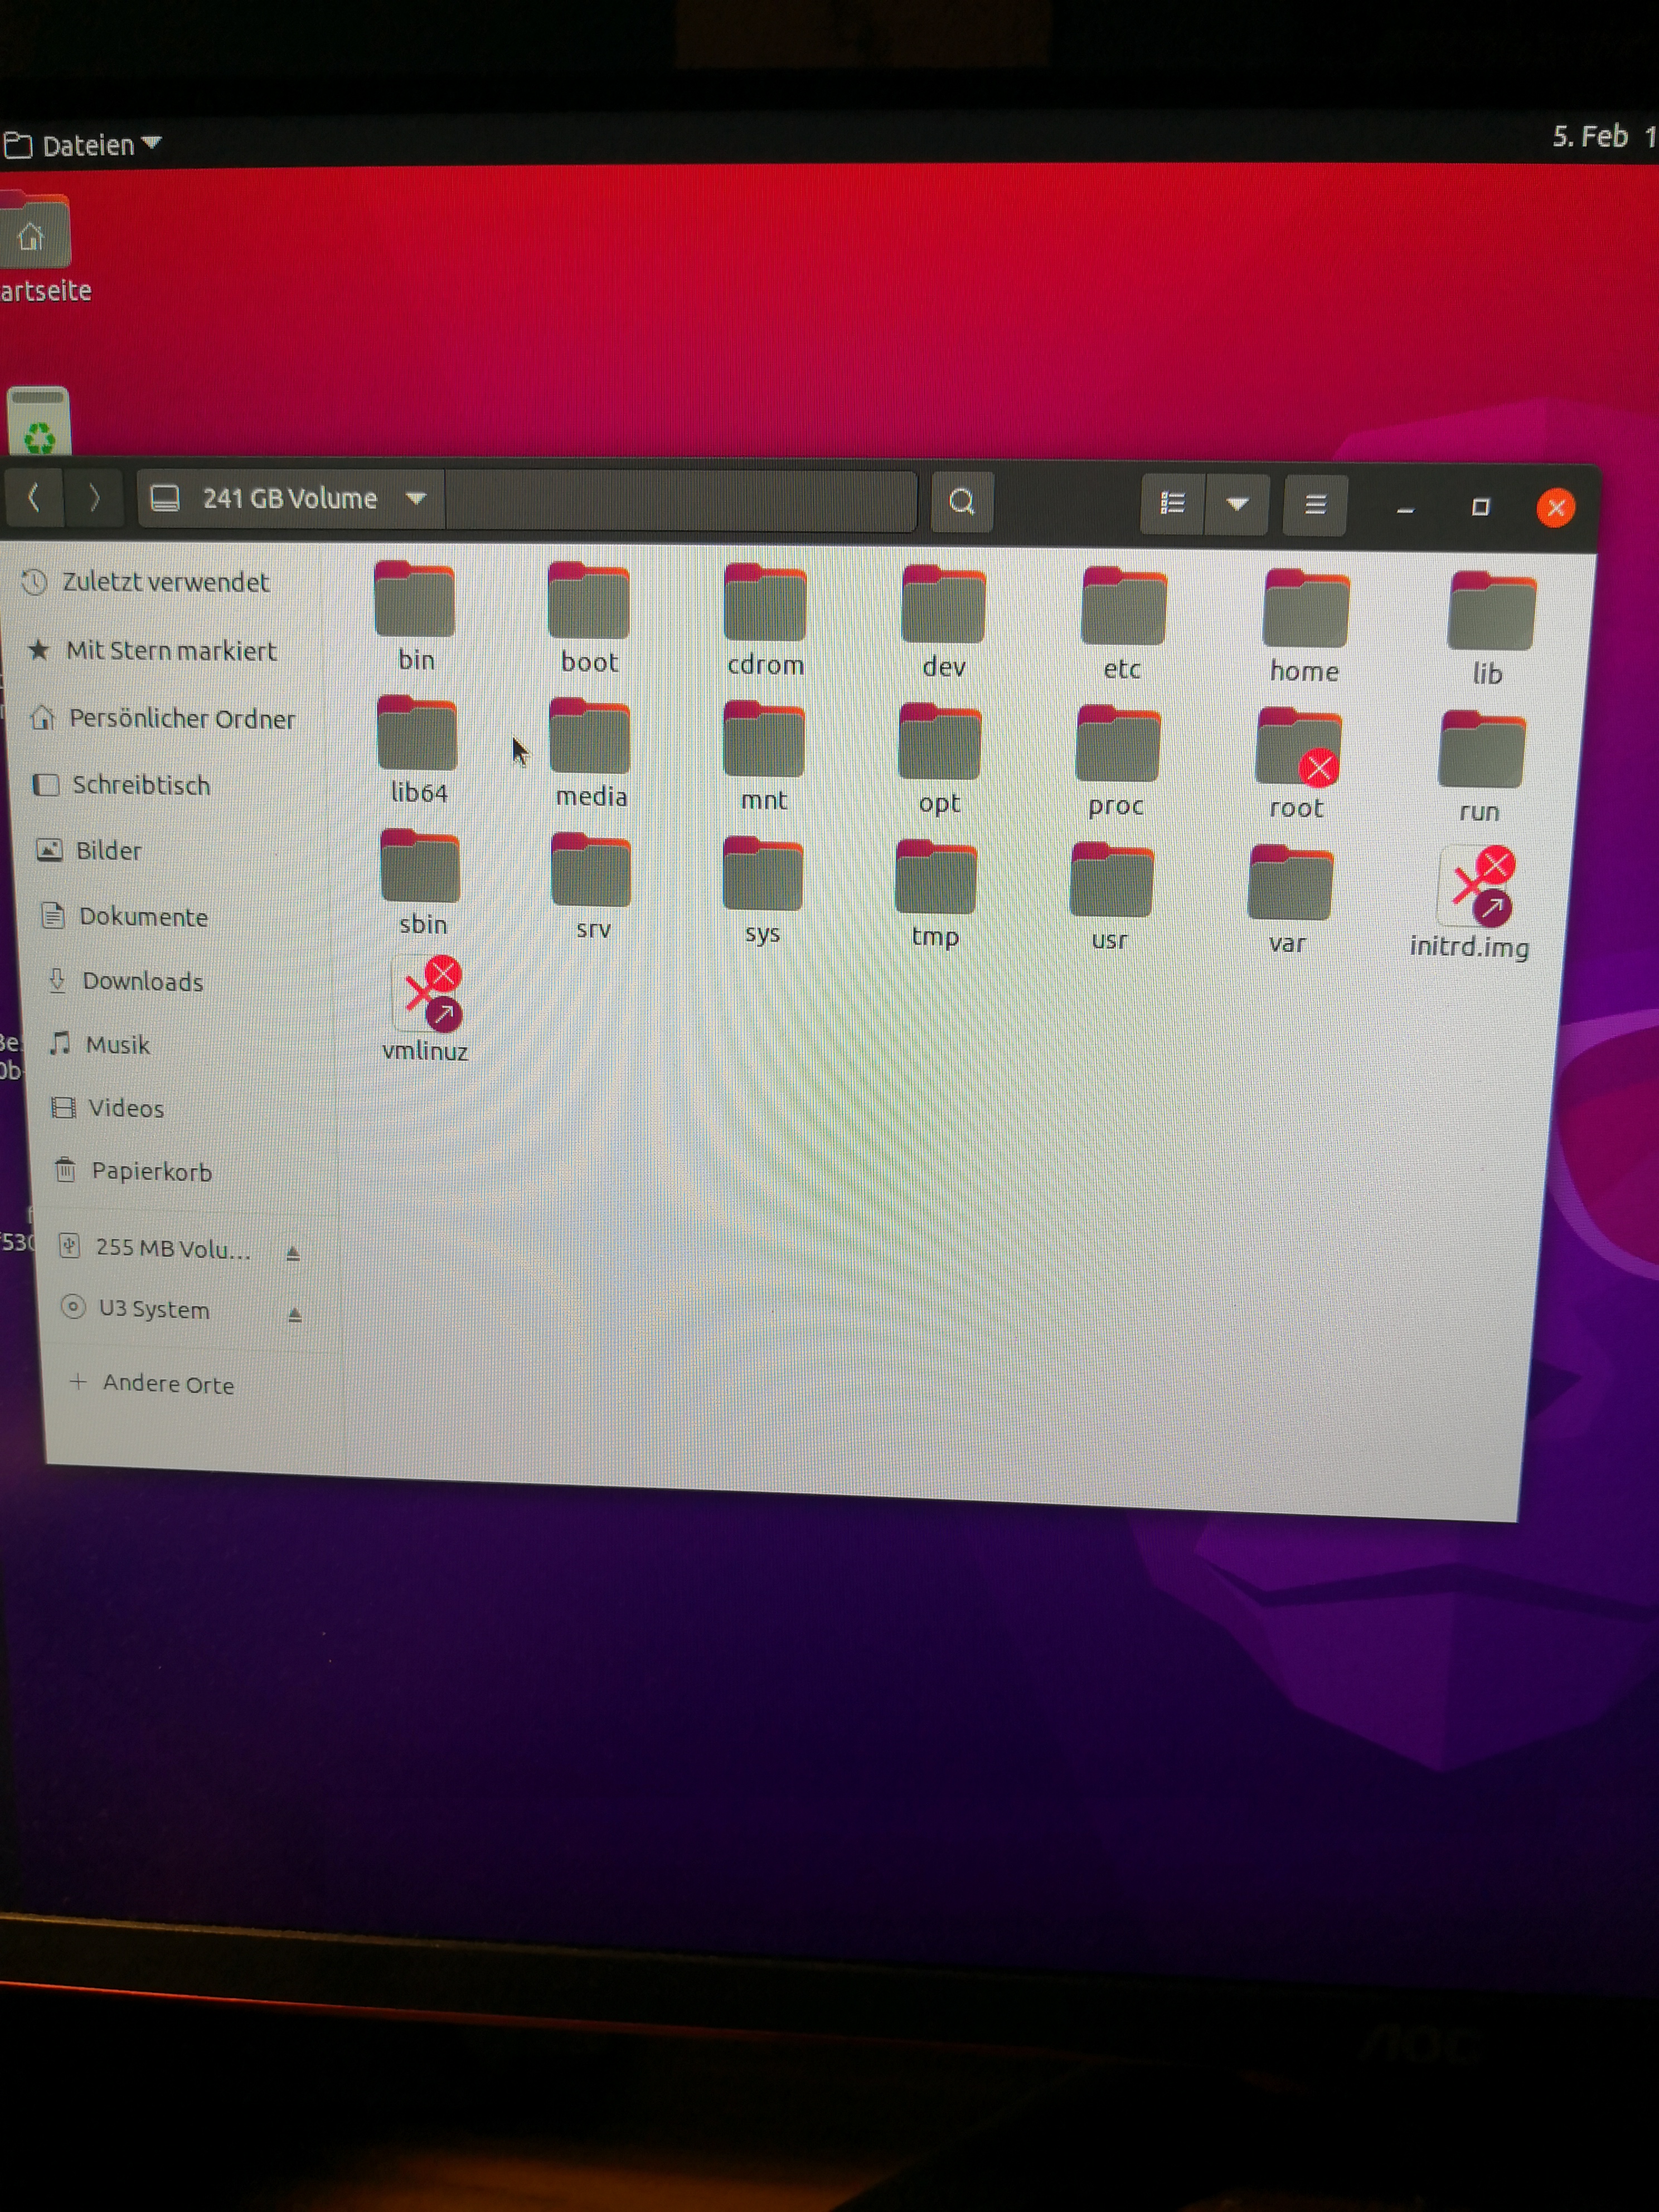
Task: Expand the 241 GB Volume path dropdown
Action: (416, 498)
